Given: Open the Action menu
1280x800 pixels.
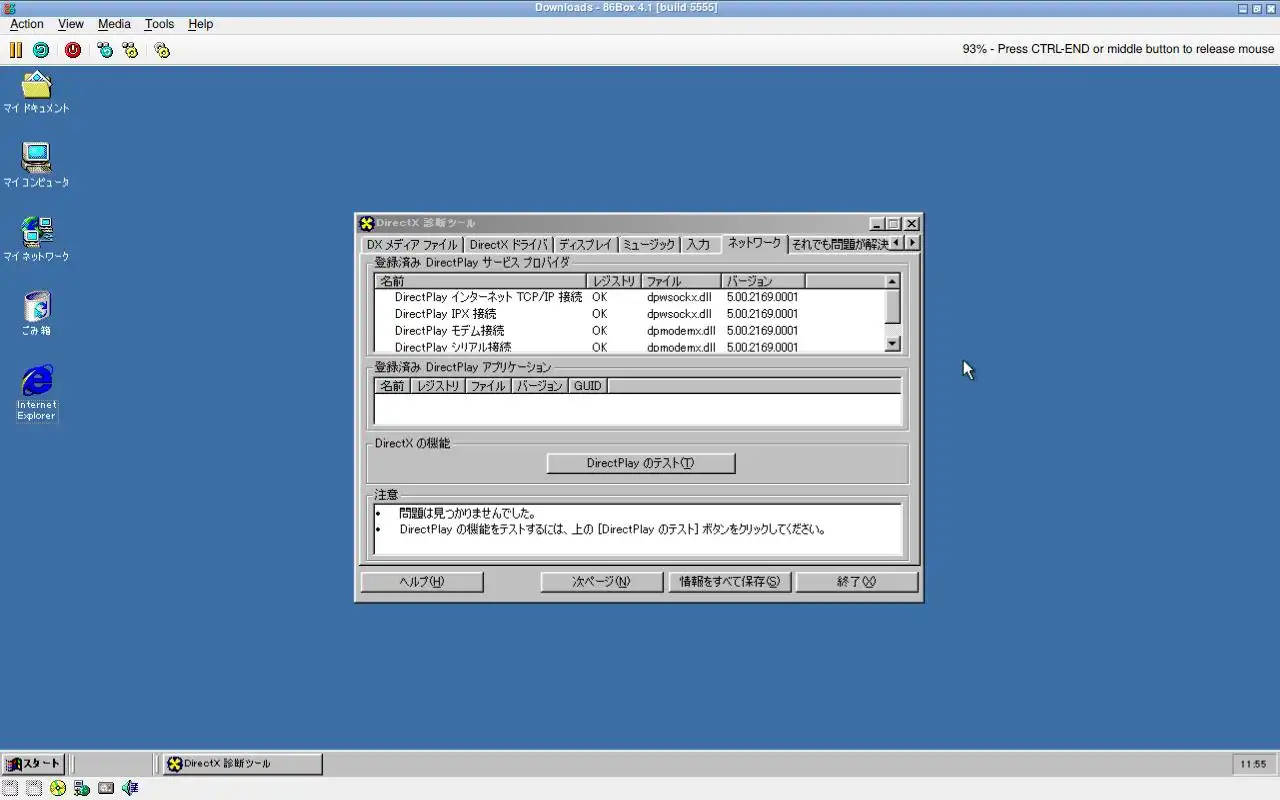Looking at the screenshot, I should pyautogui.click(x=27, y=24).
